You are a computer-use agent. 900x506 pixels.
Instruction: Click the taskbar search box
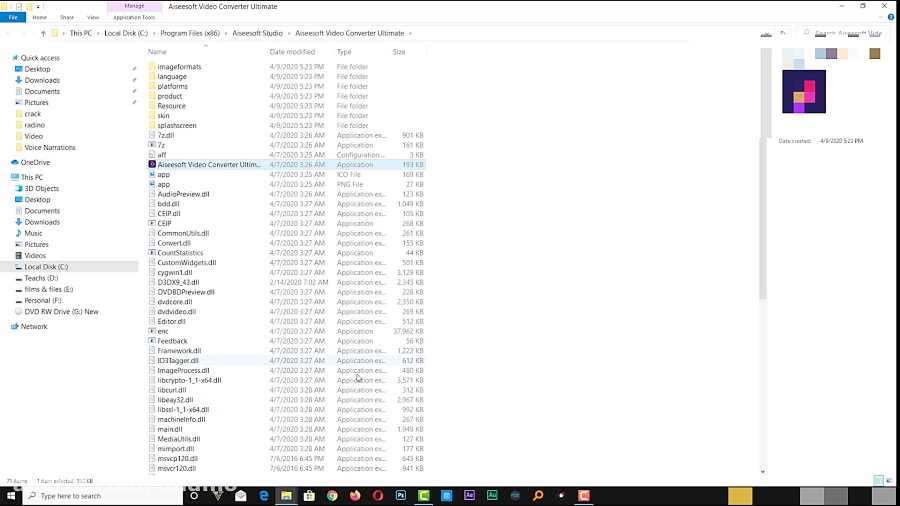coord(103,496)
